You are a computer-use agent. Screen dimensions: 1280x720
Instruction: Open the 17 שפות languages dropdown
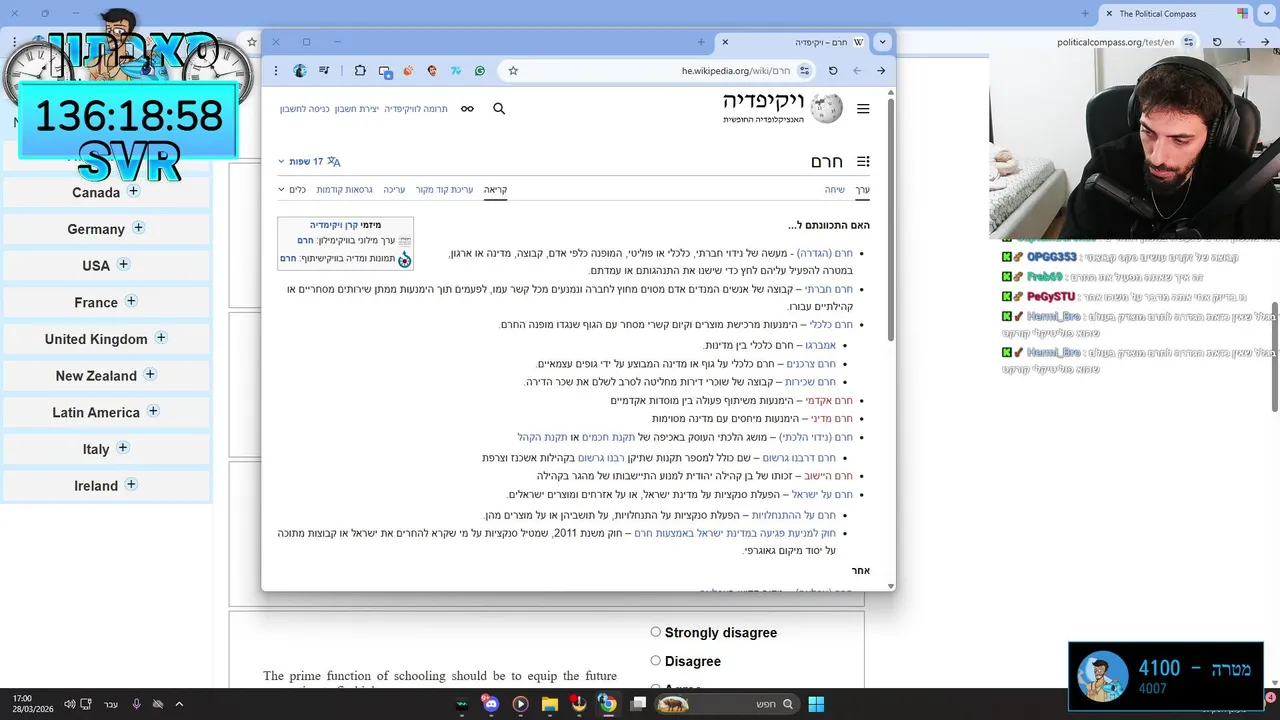(x=309, y=161)
